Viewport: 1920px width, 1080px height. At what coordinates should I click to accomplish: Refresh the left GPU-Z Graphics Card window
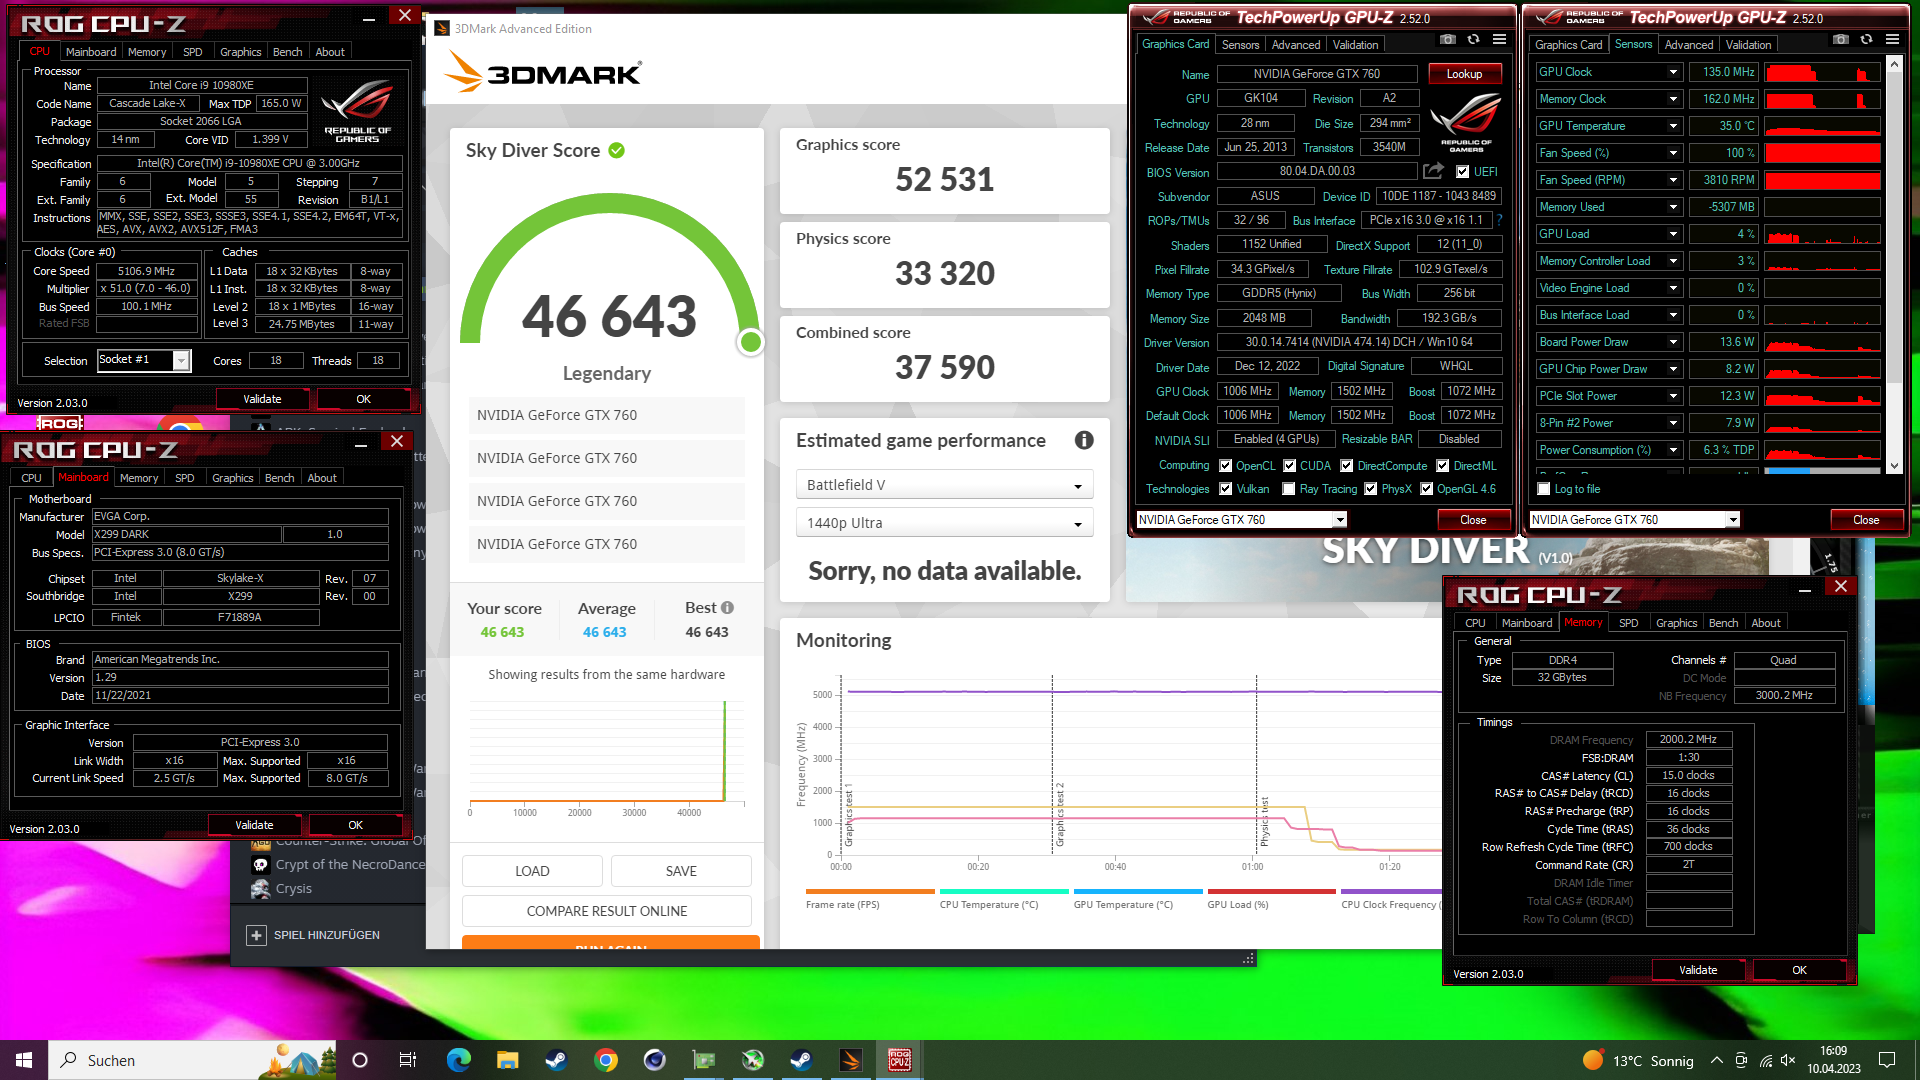click(x=1473, y=40)
